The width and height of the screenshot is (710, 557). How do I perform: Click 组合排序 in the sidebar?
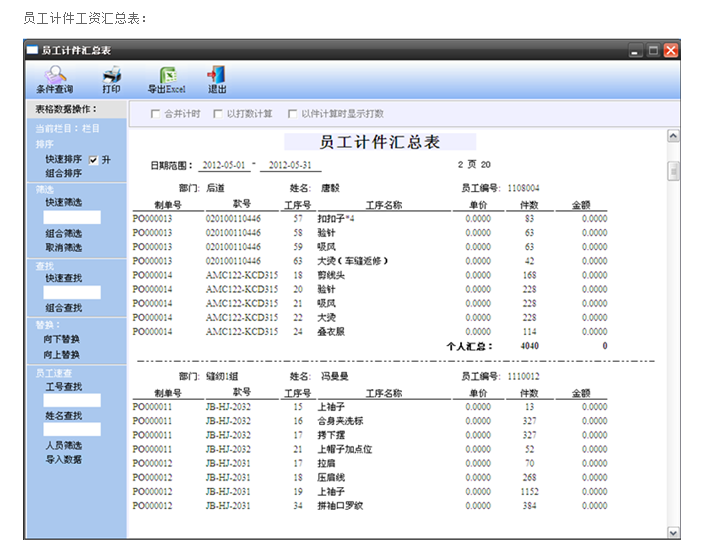pyautogui.click(x=63, y=174)
